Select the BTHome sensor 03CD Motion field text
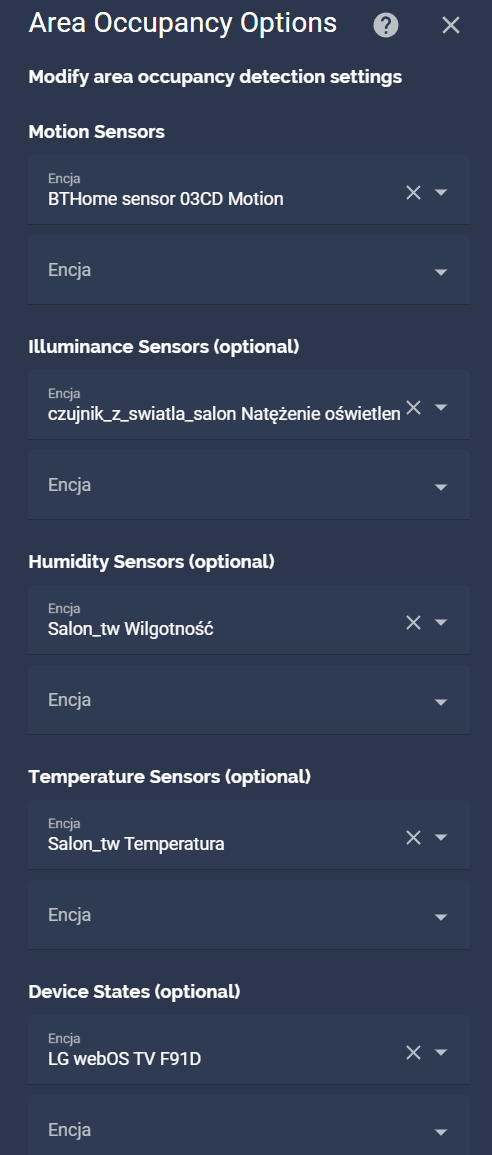The height and width of the screenshot is (1155, 492). point(166,199)
